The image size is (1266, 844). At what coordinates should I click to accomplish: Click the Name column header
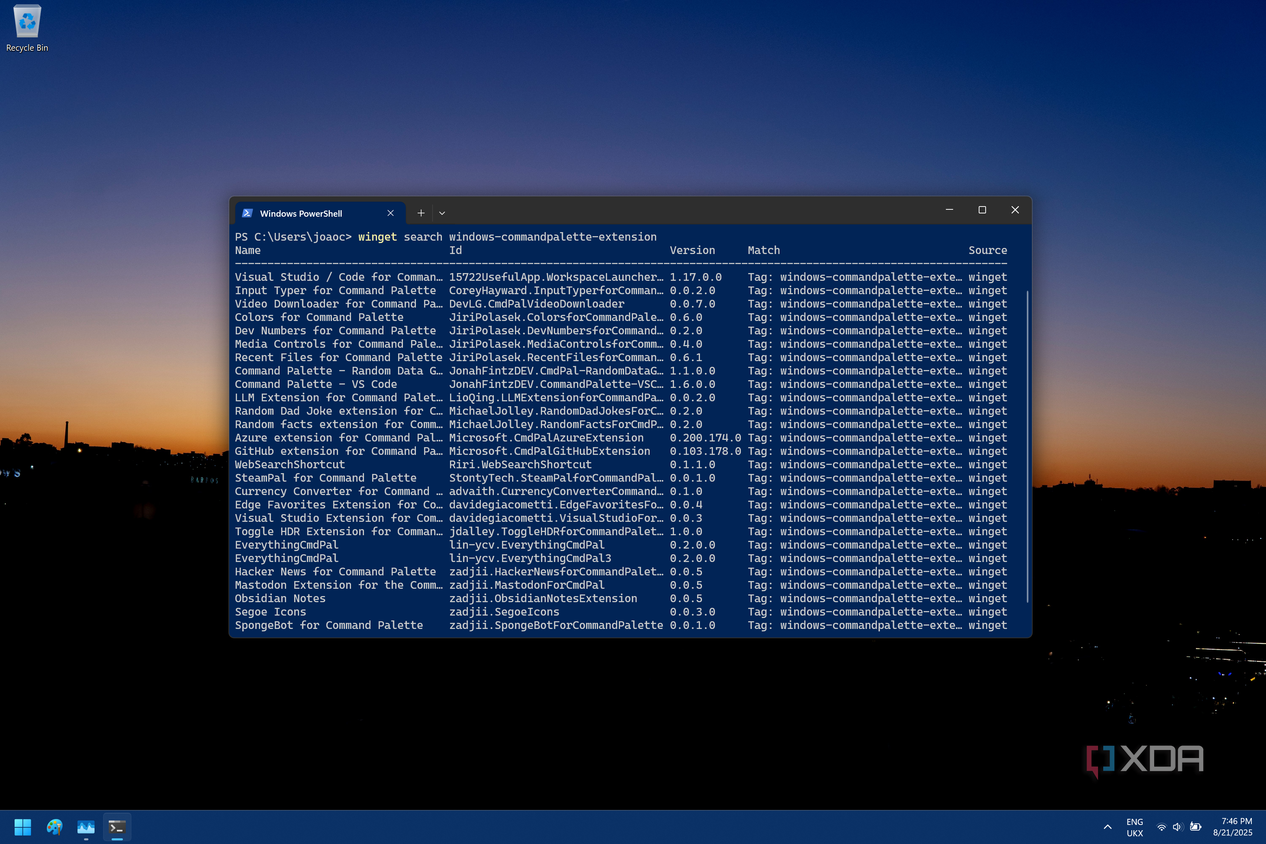(248, 251)
